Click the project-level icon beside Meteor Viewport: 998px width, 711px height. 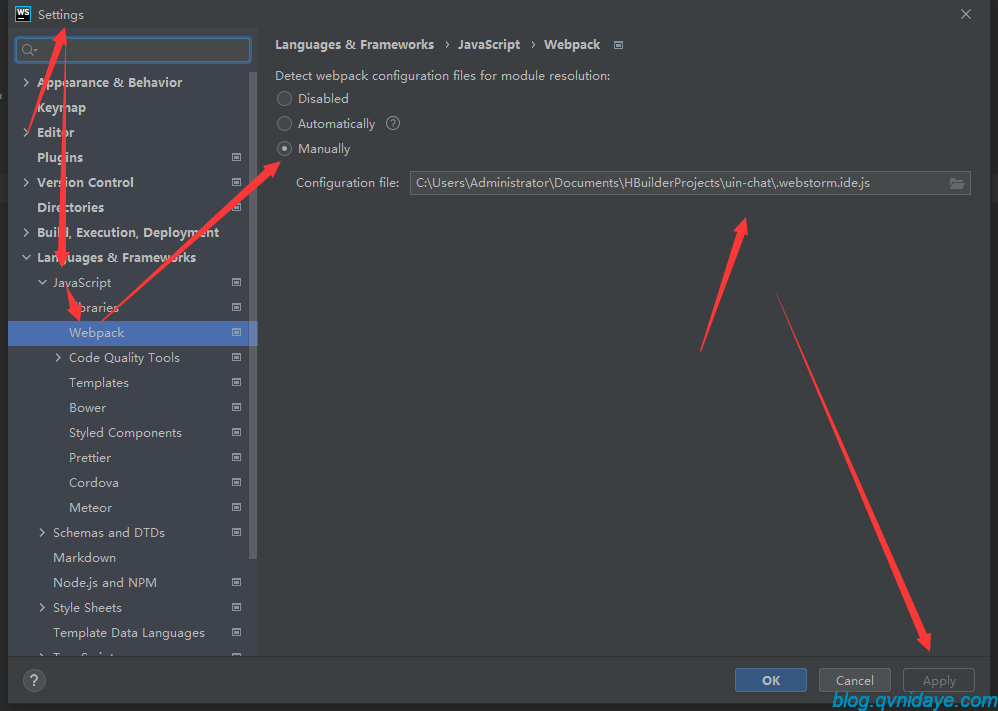point(236,507)
